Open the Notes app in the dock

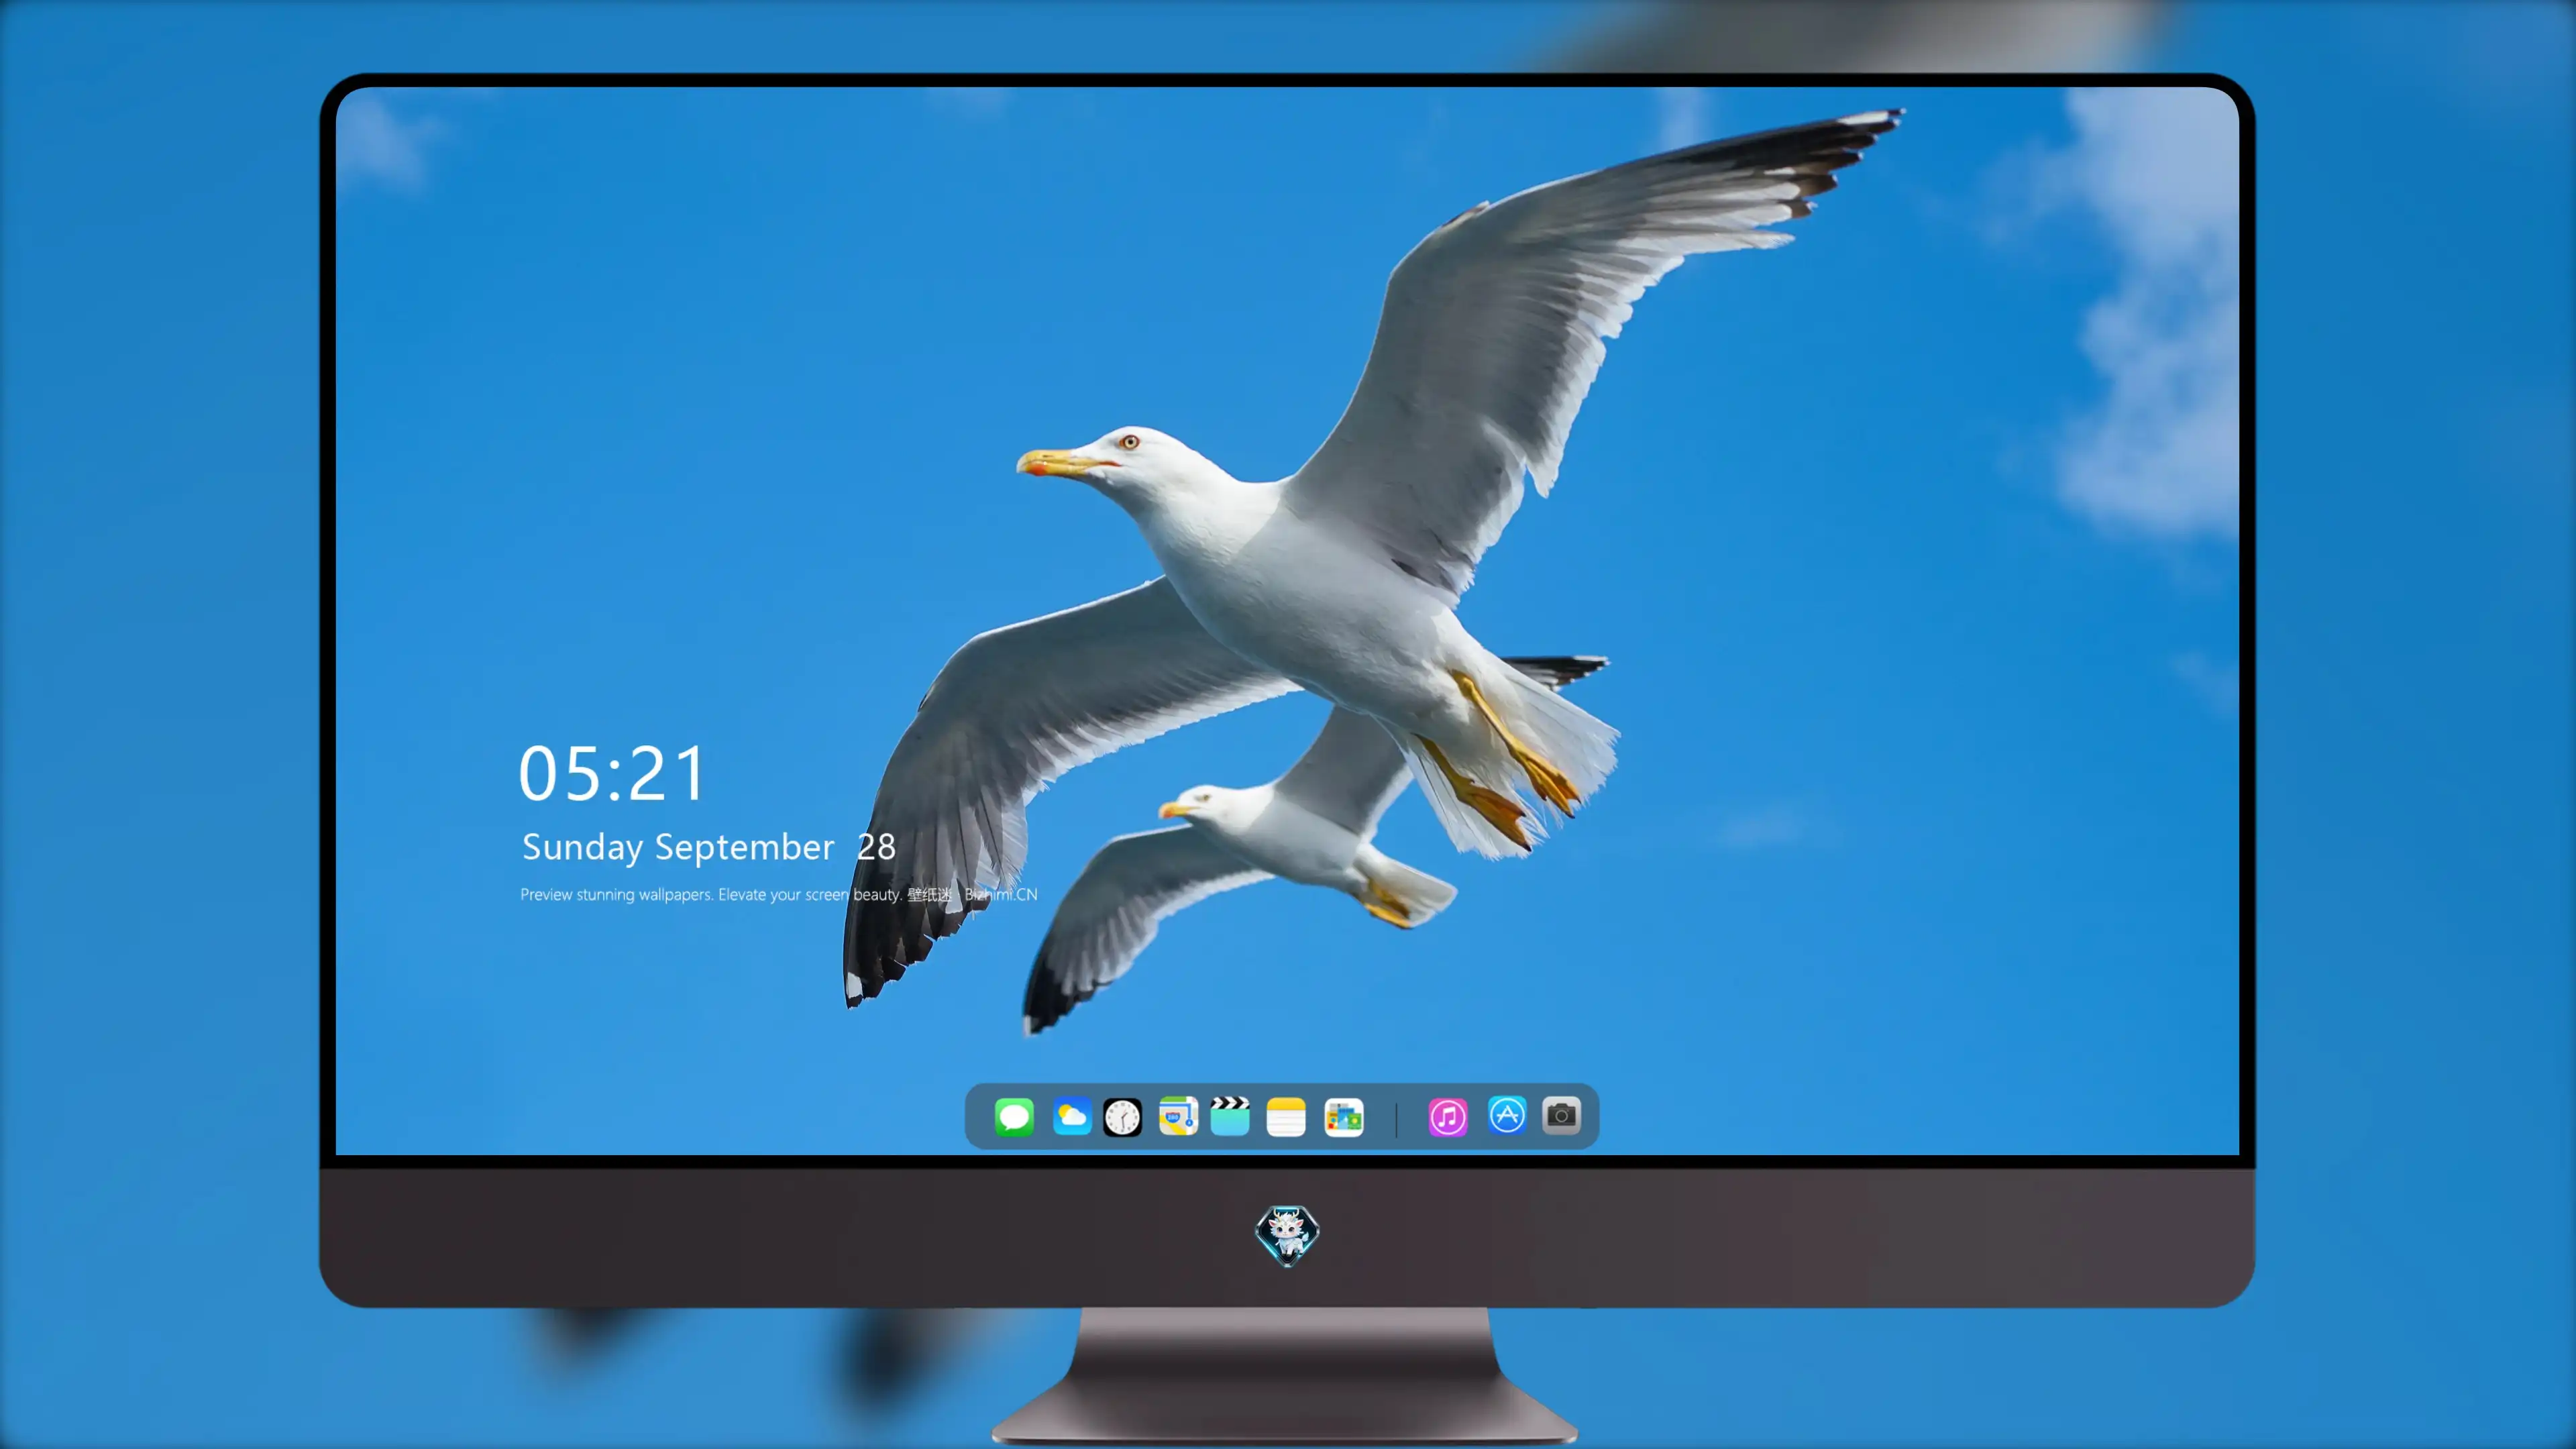tap(1286, 1117)
